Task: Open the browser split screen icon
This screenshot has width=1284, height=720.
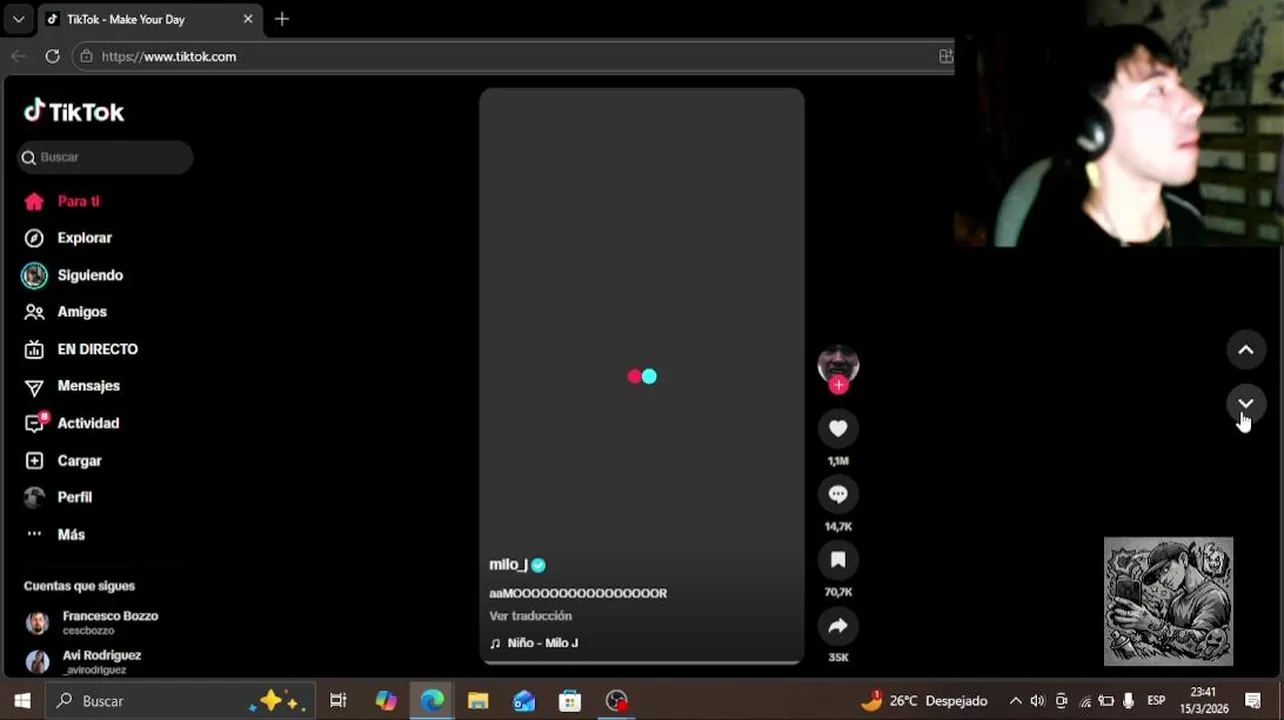Action: click(945, 56)
